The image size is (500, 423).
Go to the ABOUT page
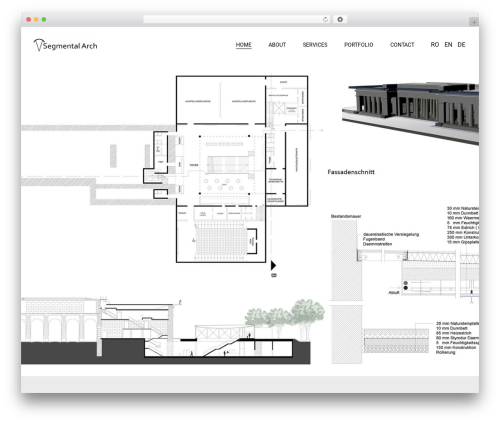point(277,45)
